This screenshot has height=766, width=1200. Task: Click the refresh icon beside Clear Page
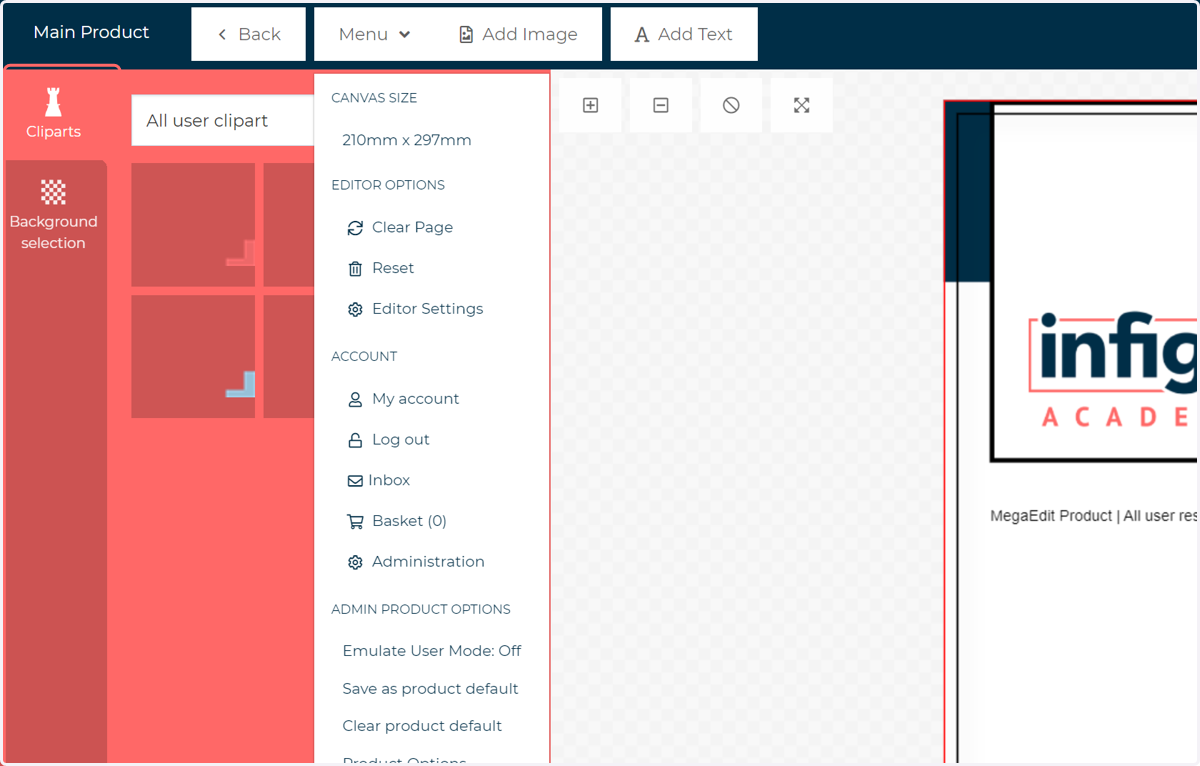355,228
